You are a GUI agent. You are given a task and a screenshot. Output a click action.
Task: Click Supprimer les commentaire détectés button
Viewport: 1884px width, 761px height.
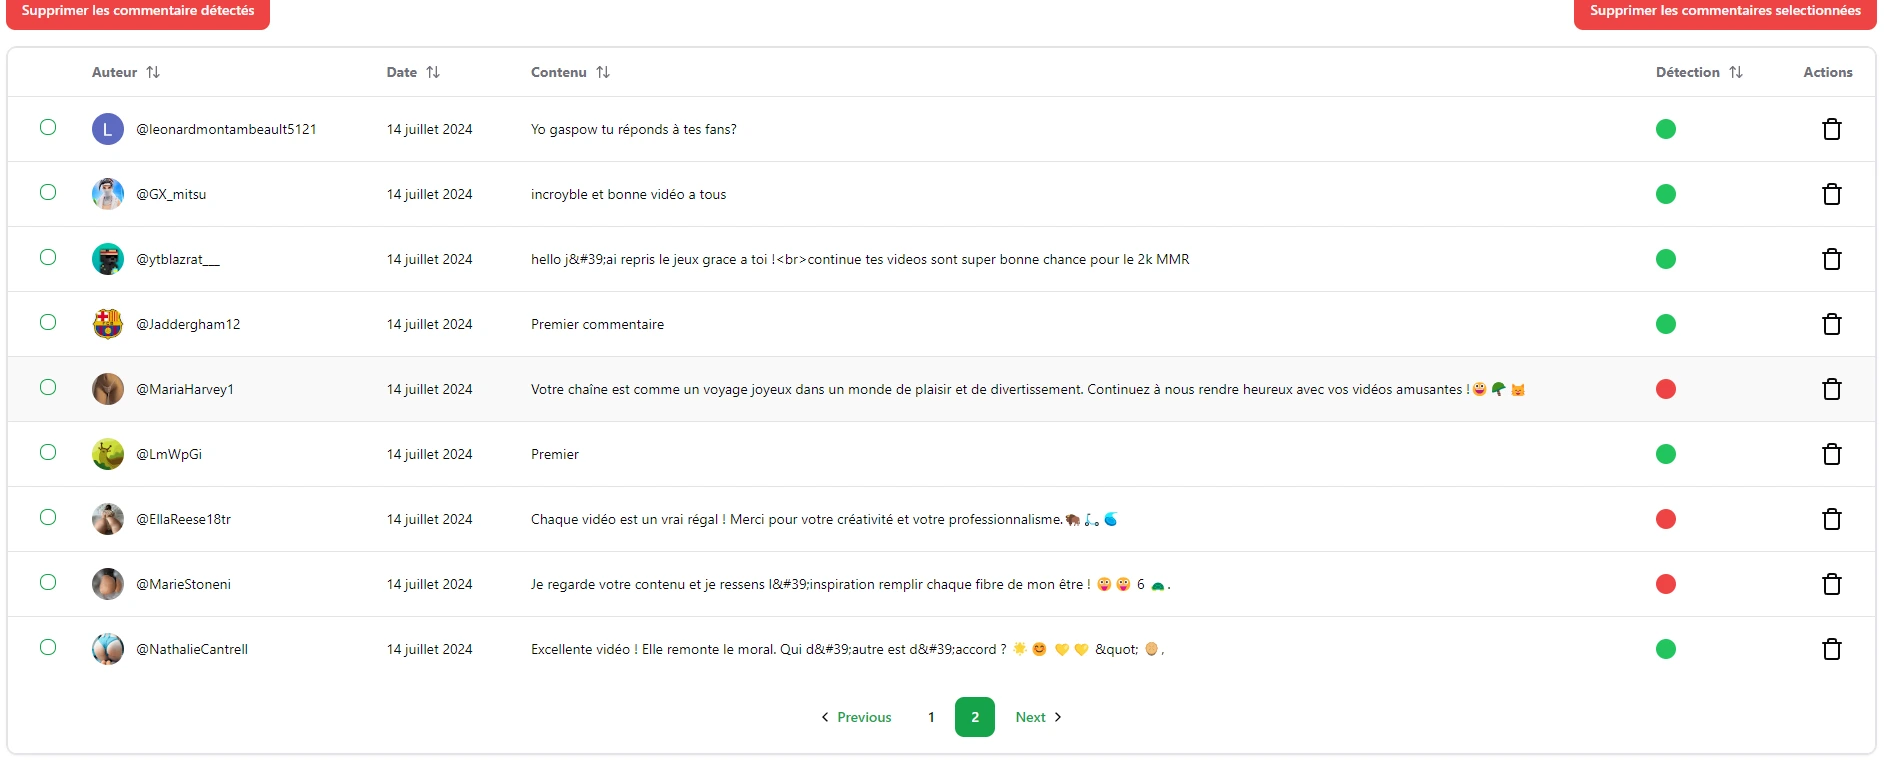[138, 12]
